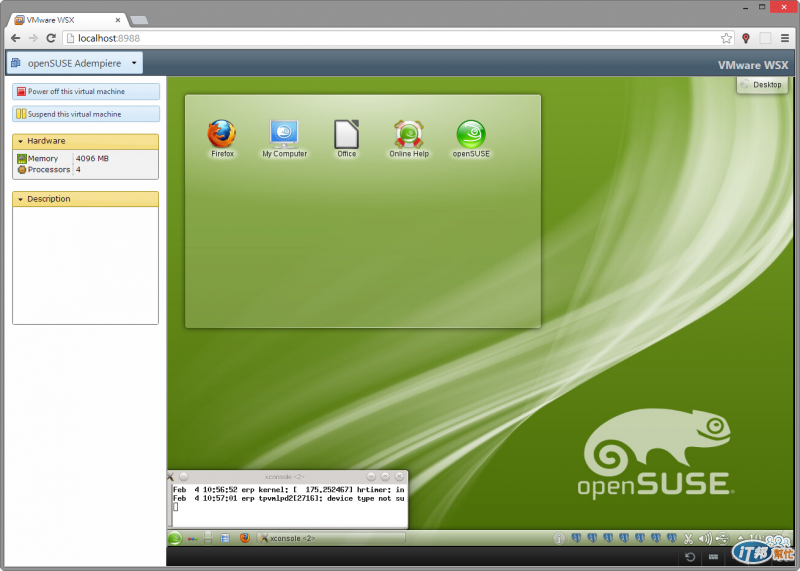Click the VMware WSX title text
The width and height of the screenshot is (800, 571).
(x=753, y=65)
